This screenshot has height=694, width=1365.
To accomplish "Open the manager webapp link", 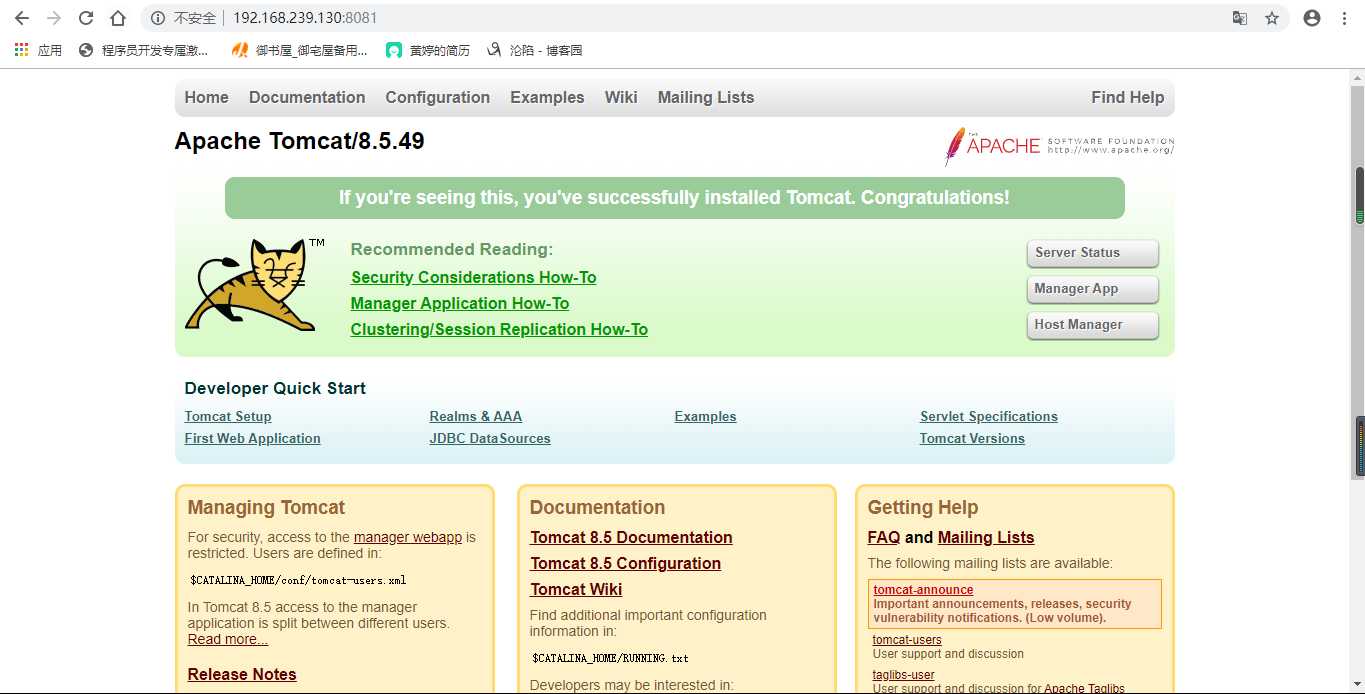I will [408, 537].
